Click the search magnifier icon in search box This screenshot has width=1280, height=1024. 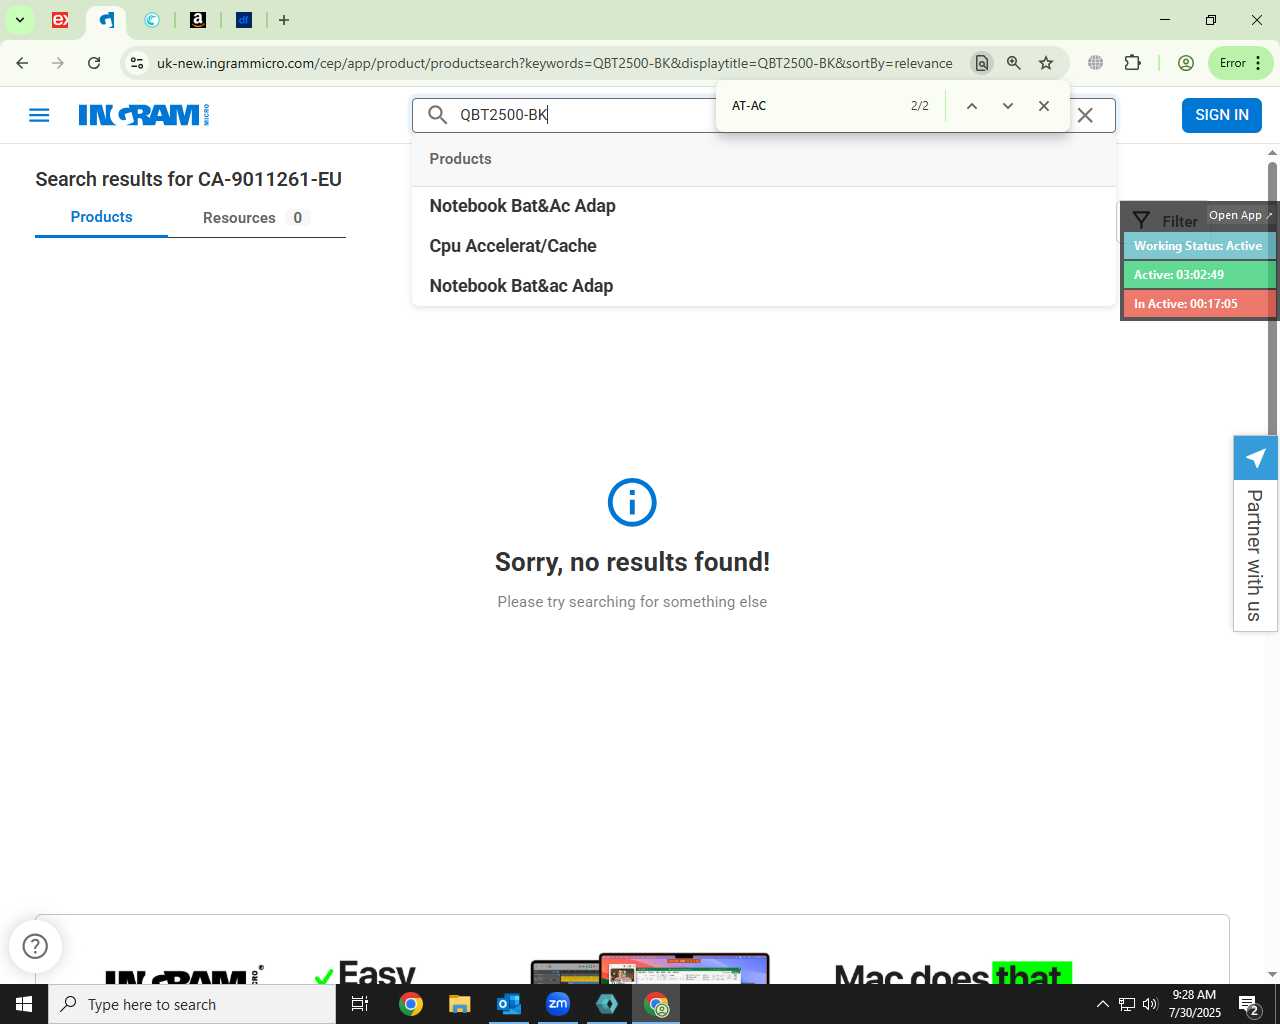[x=437, y=115]
